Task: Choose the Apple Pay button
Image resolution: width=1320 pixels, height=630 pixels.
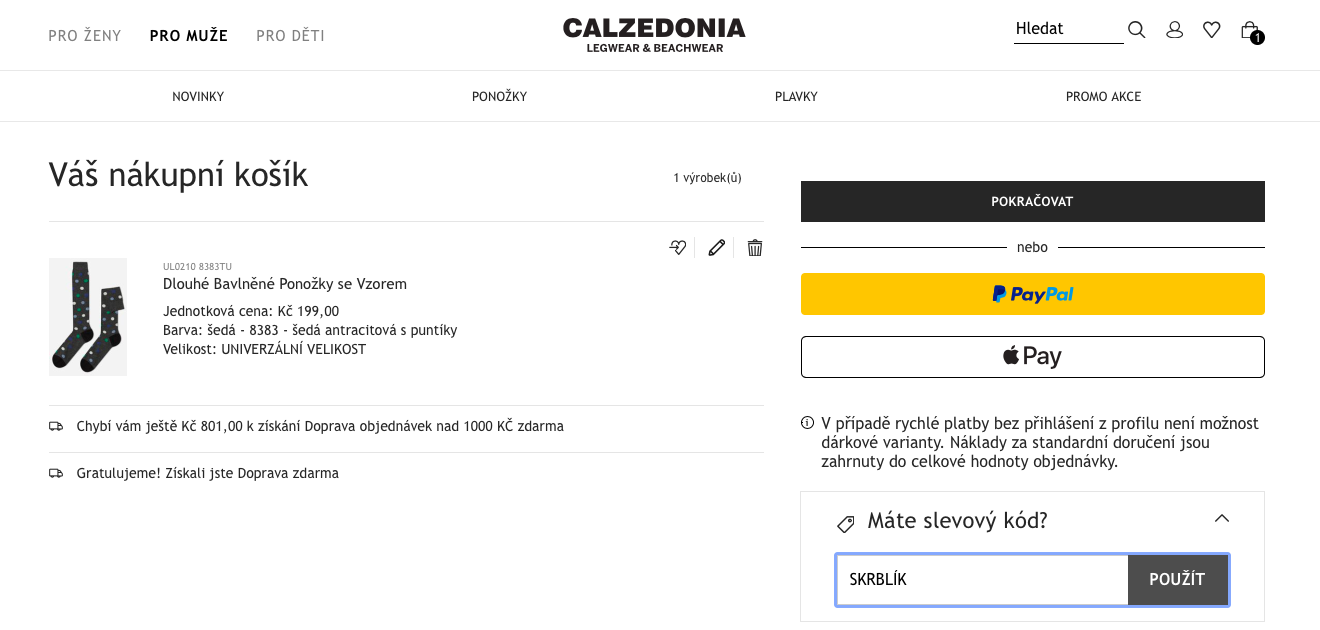Action: tap(1033, 357)
